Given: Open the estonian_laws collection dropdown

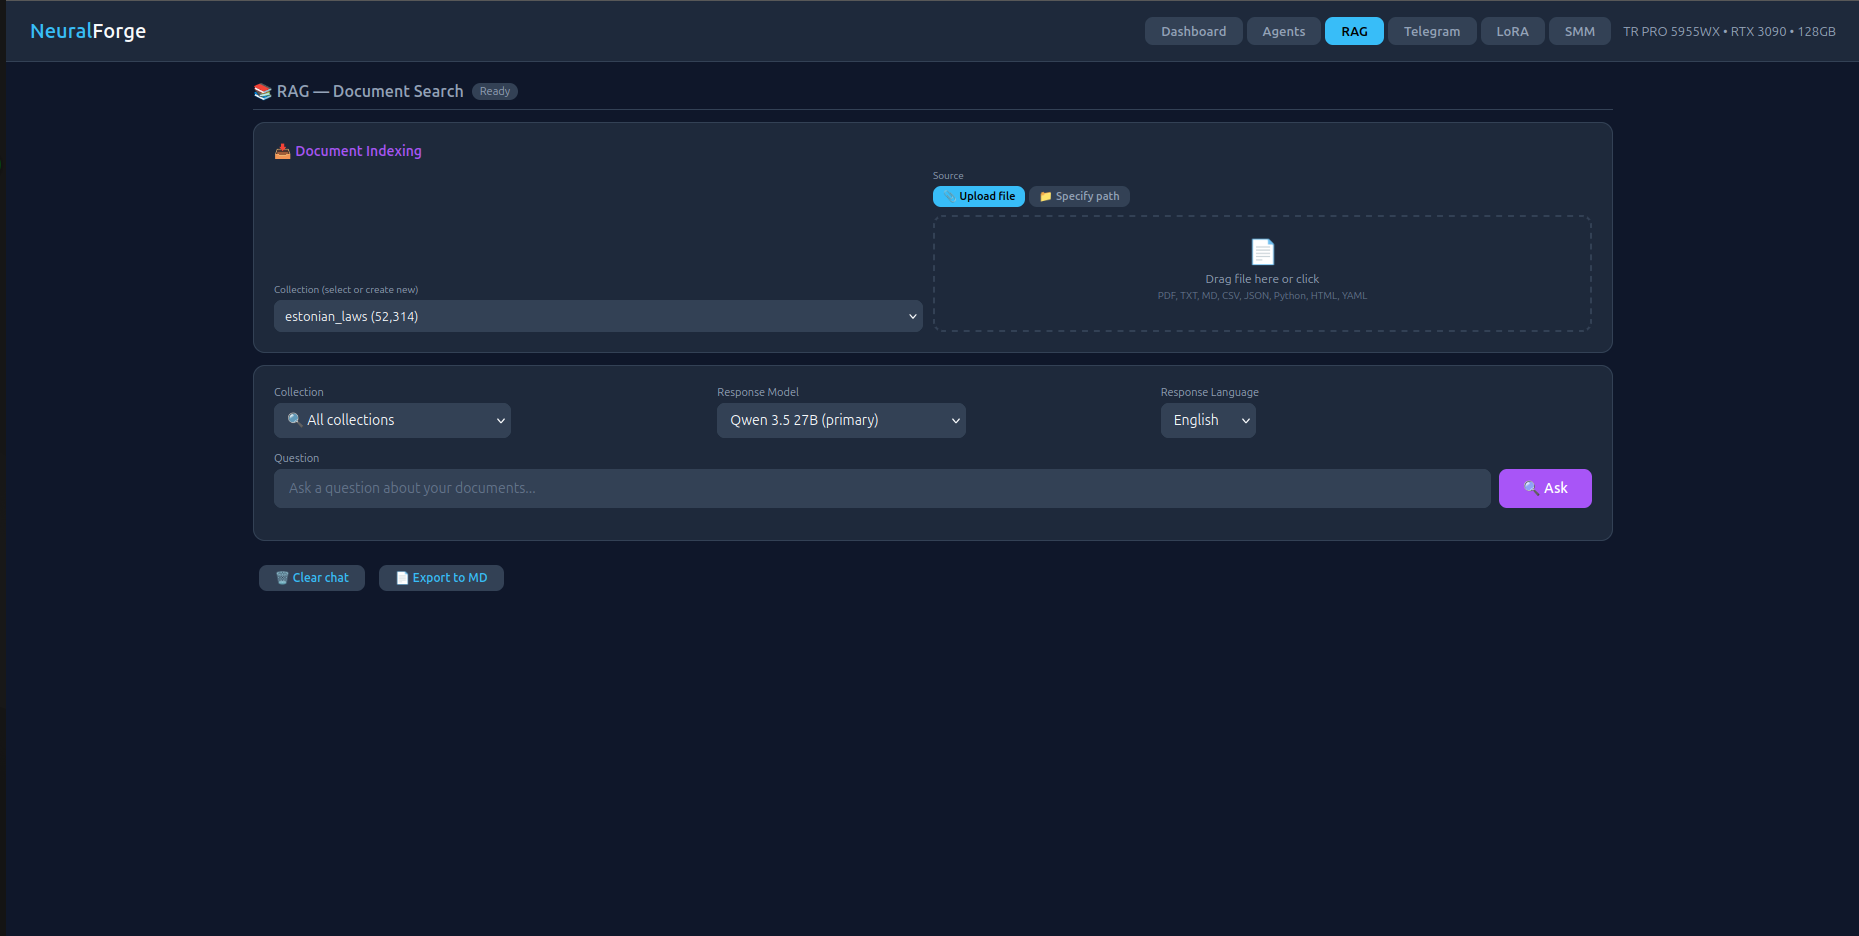Looking at the screenshot, I should (x=598, y=316).
